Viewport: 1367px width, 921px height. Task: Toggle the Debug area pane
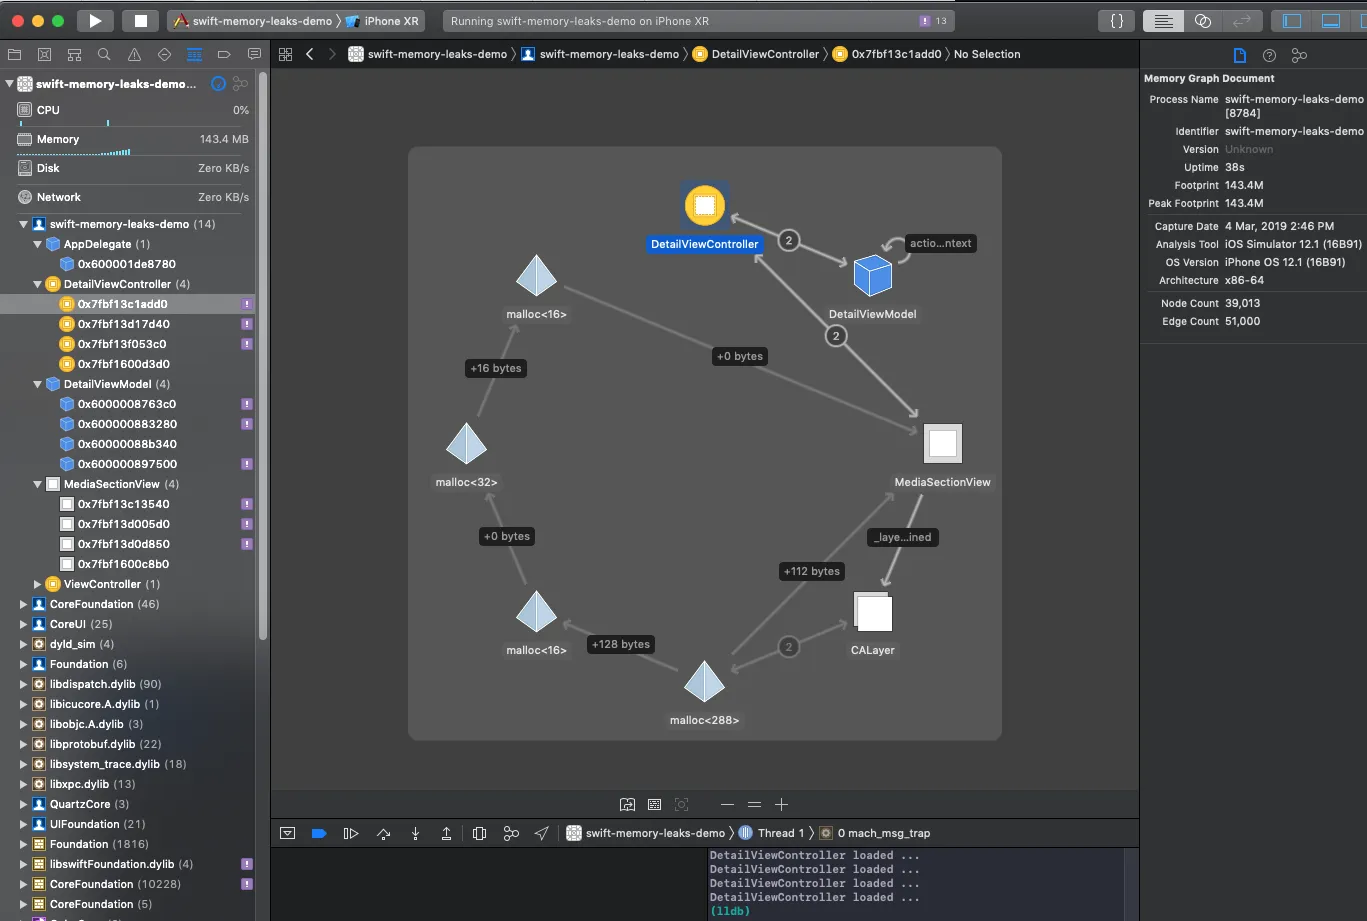[x=1331, y=21]
